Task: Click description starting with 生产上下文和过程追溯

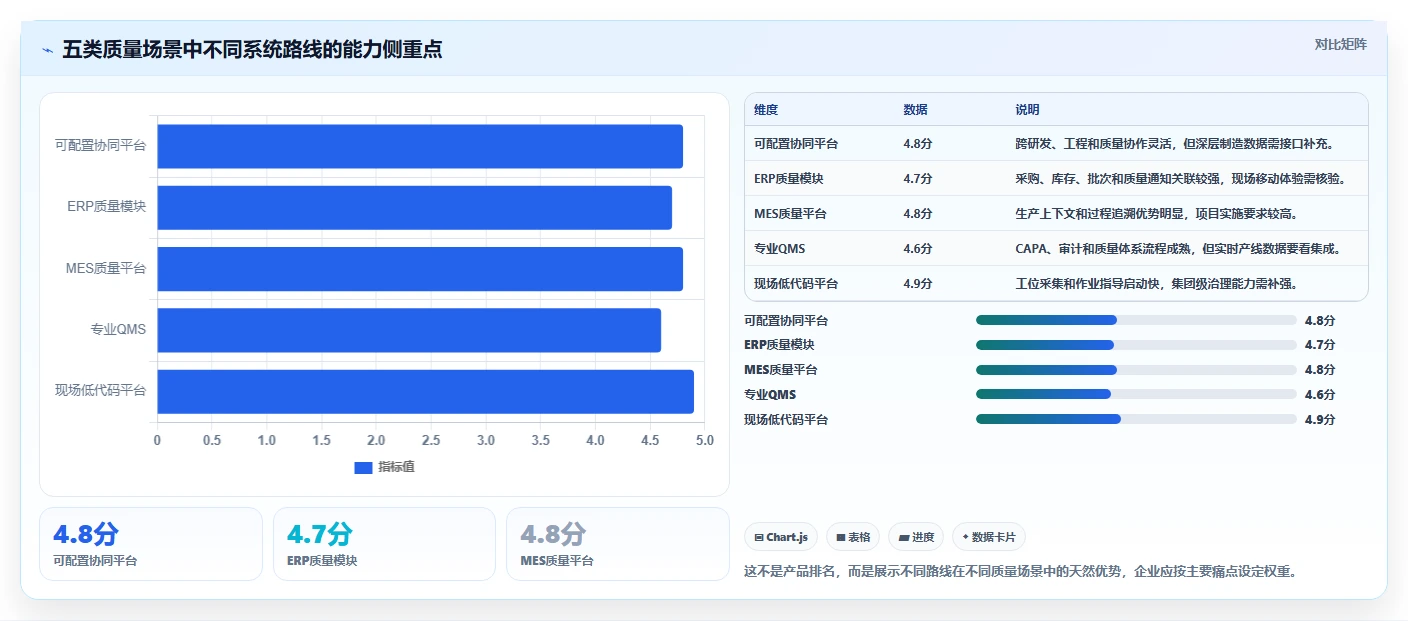Action: [1156, 213]
